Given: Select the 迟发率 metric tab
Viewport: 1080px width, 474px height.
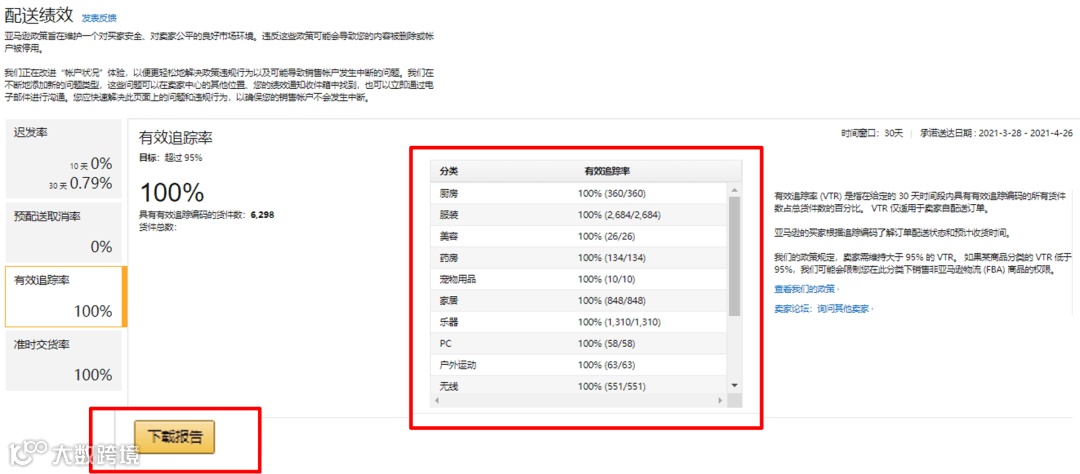Looking at the screenshot, I should pyautogui.click(x=63, y=158).
